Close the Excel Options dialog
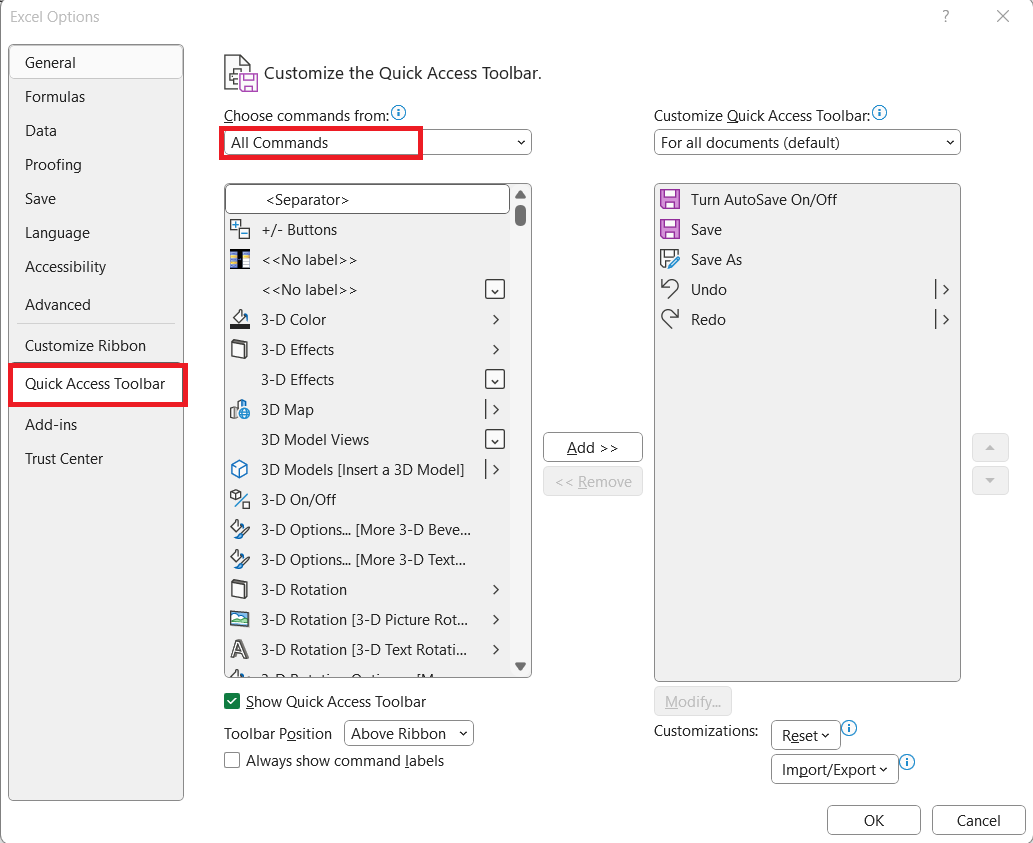Image resolution: width=1033 pixels, height=843 pixels. pos(1003,16)
